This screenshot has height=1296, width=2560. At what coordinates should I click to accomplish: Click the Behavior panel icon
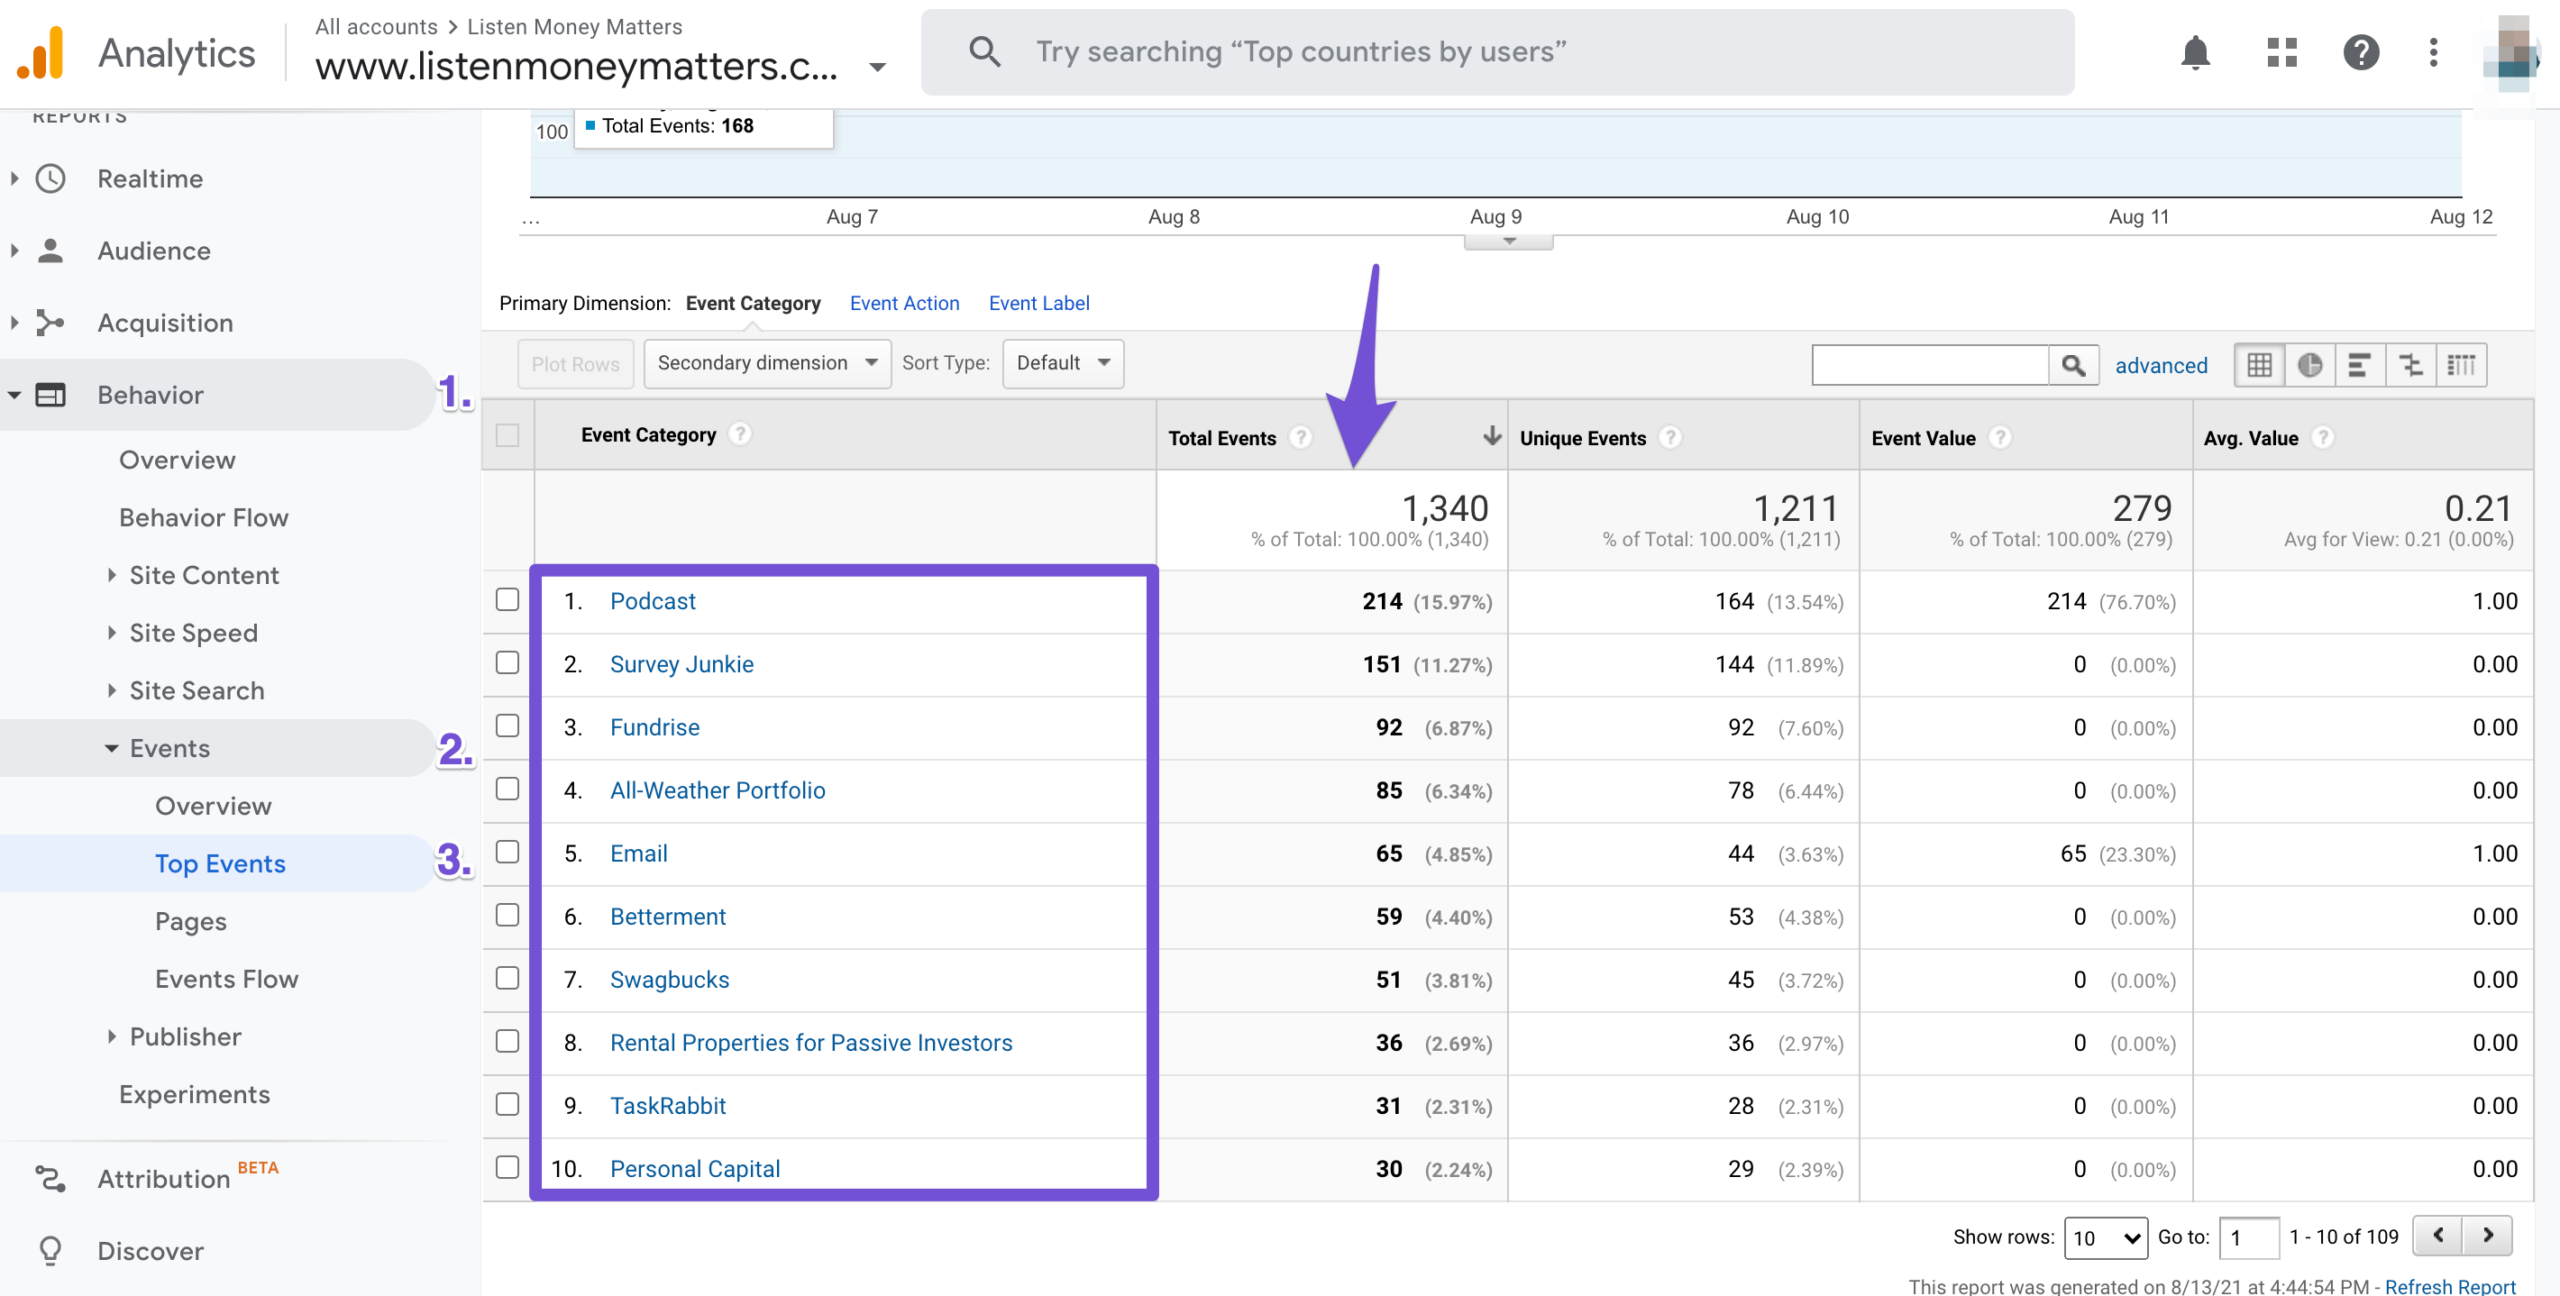50,395
